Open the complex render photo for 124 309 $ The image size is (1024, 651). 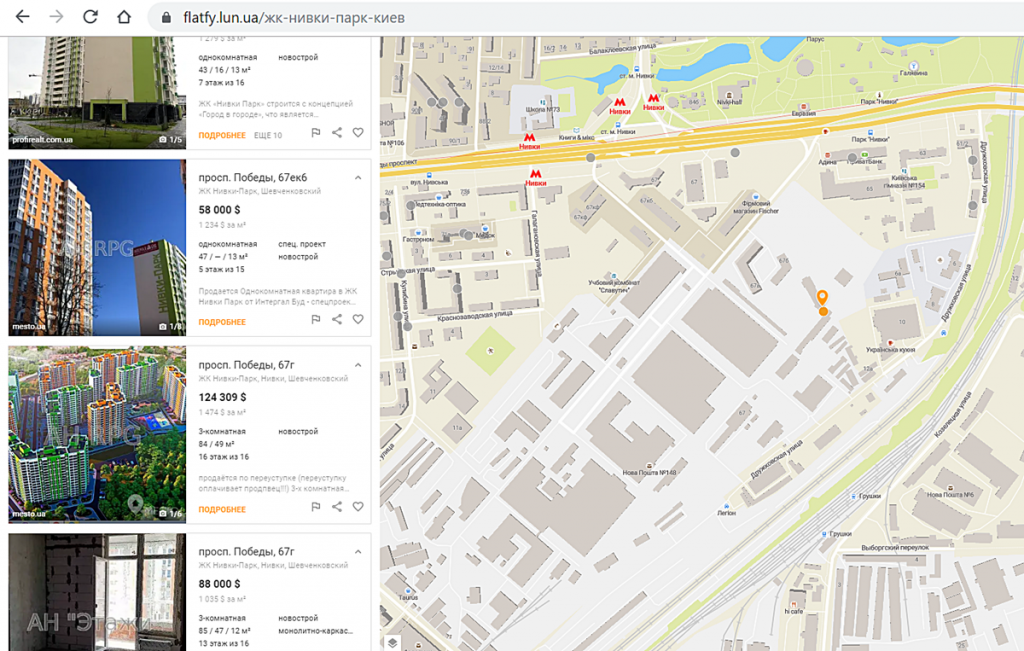pyautogui.click(x=97, y=434)
